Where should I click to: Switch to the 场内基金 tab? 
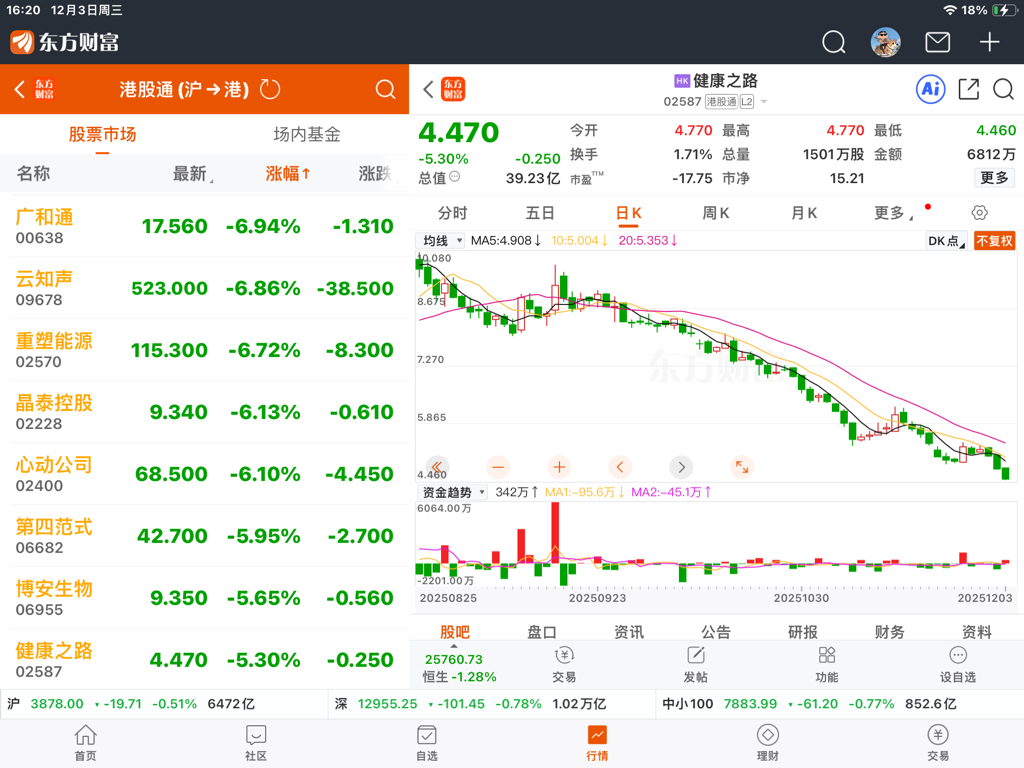coord(307,135)
